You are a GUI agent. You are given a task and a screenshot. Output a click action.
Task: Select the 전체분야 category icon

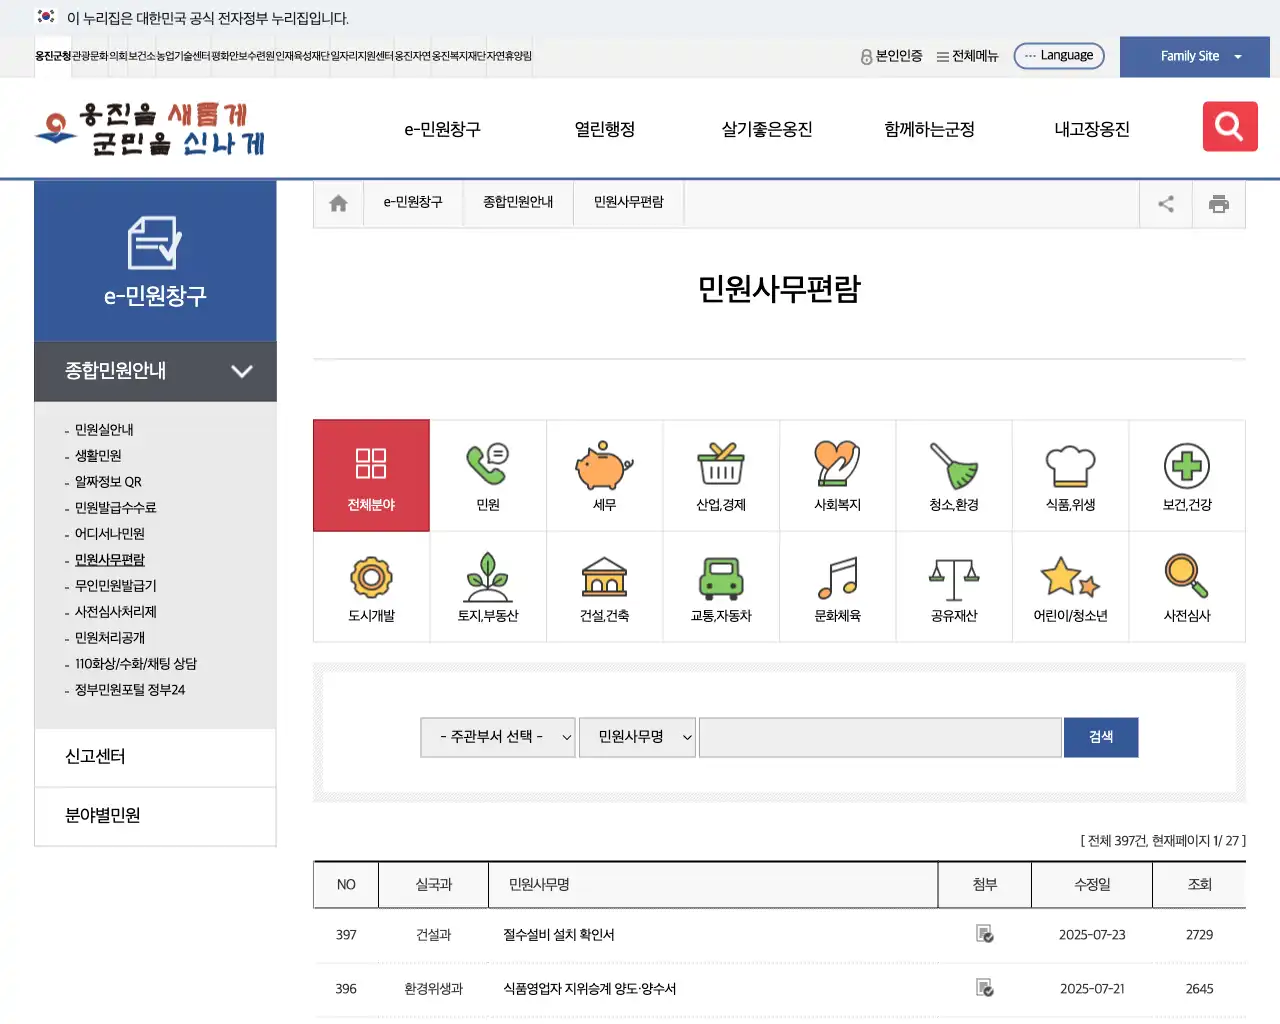click(371, 475)
